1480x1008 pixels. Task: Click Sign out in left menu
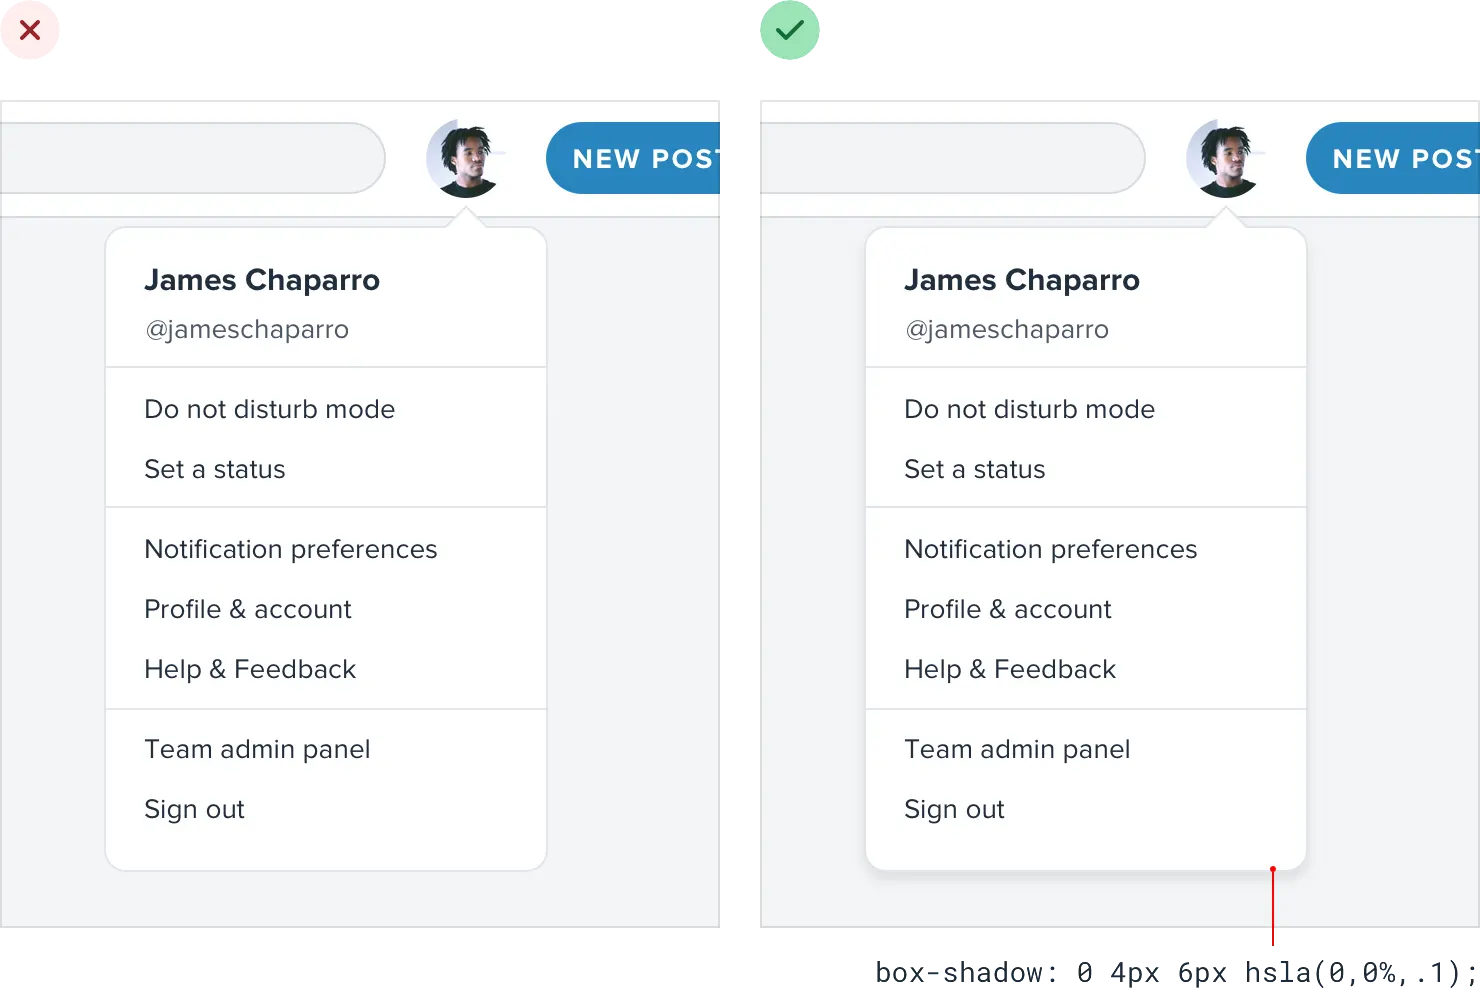tap(194, 809)
